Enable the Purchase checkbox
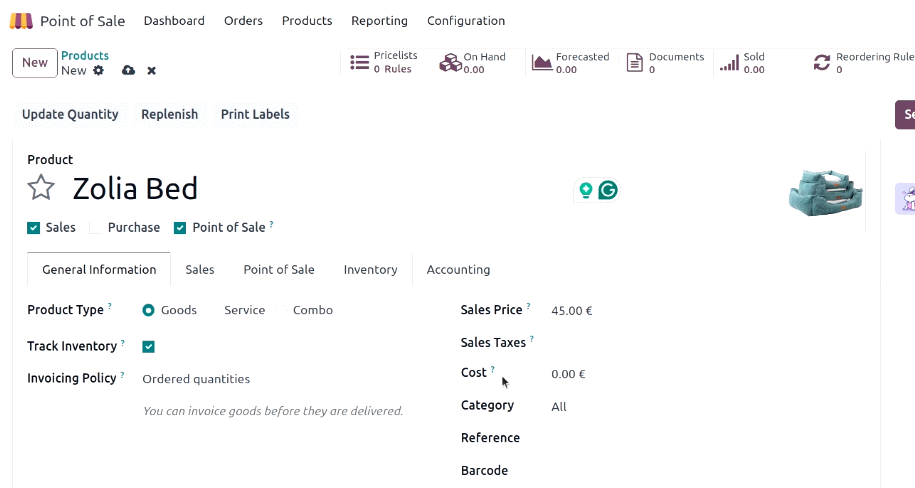Viewport: 915px width, 488px height. pos(95,228)
